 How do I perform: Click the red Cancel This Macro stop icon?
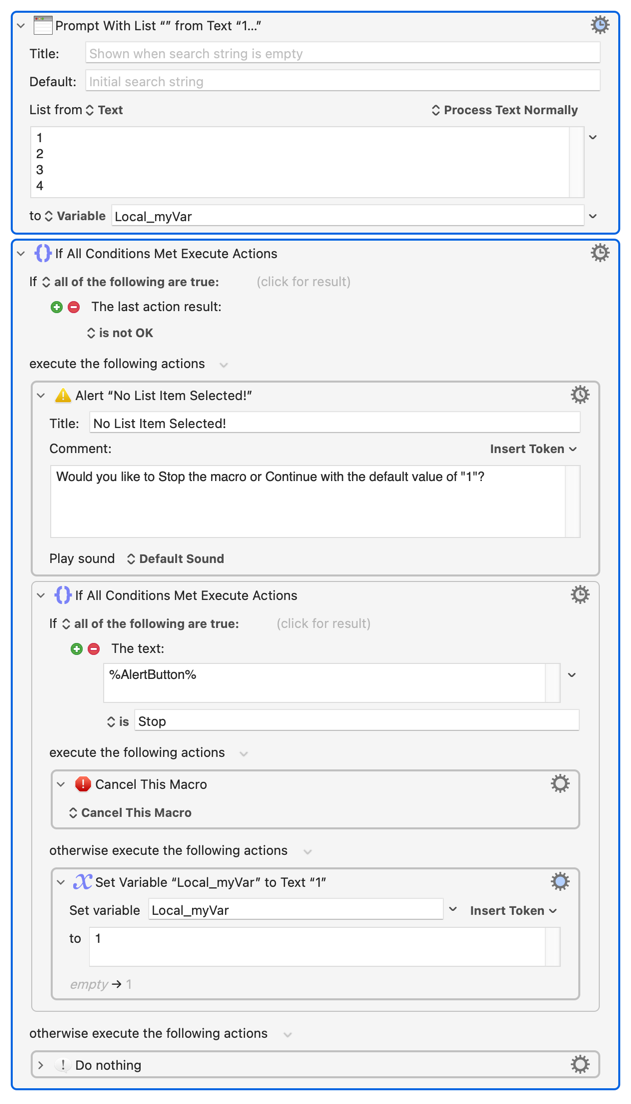pyautogui.click(x=83, y=784)
